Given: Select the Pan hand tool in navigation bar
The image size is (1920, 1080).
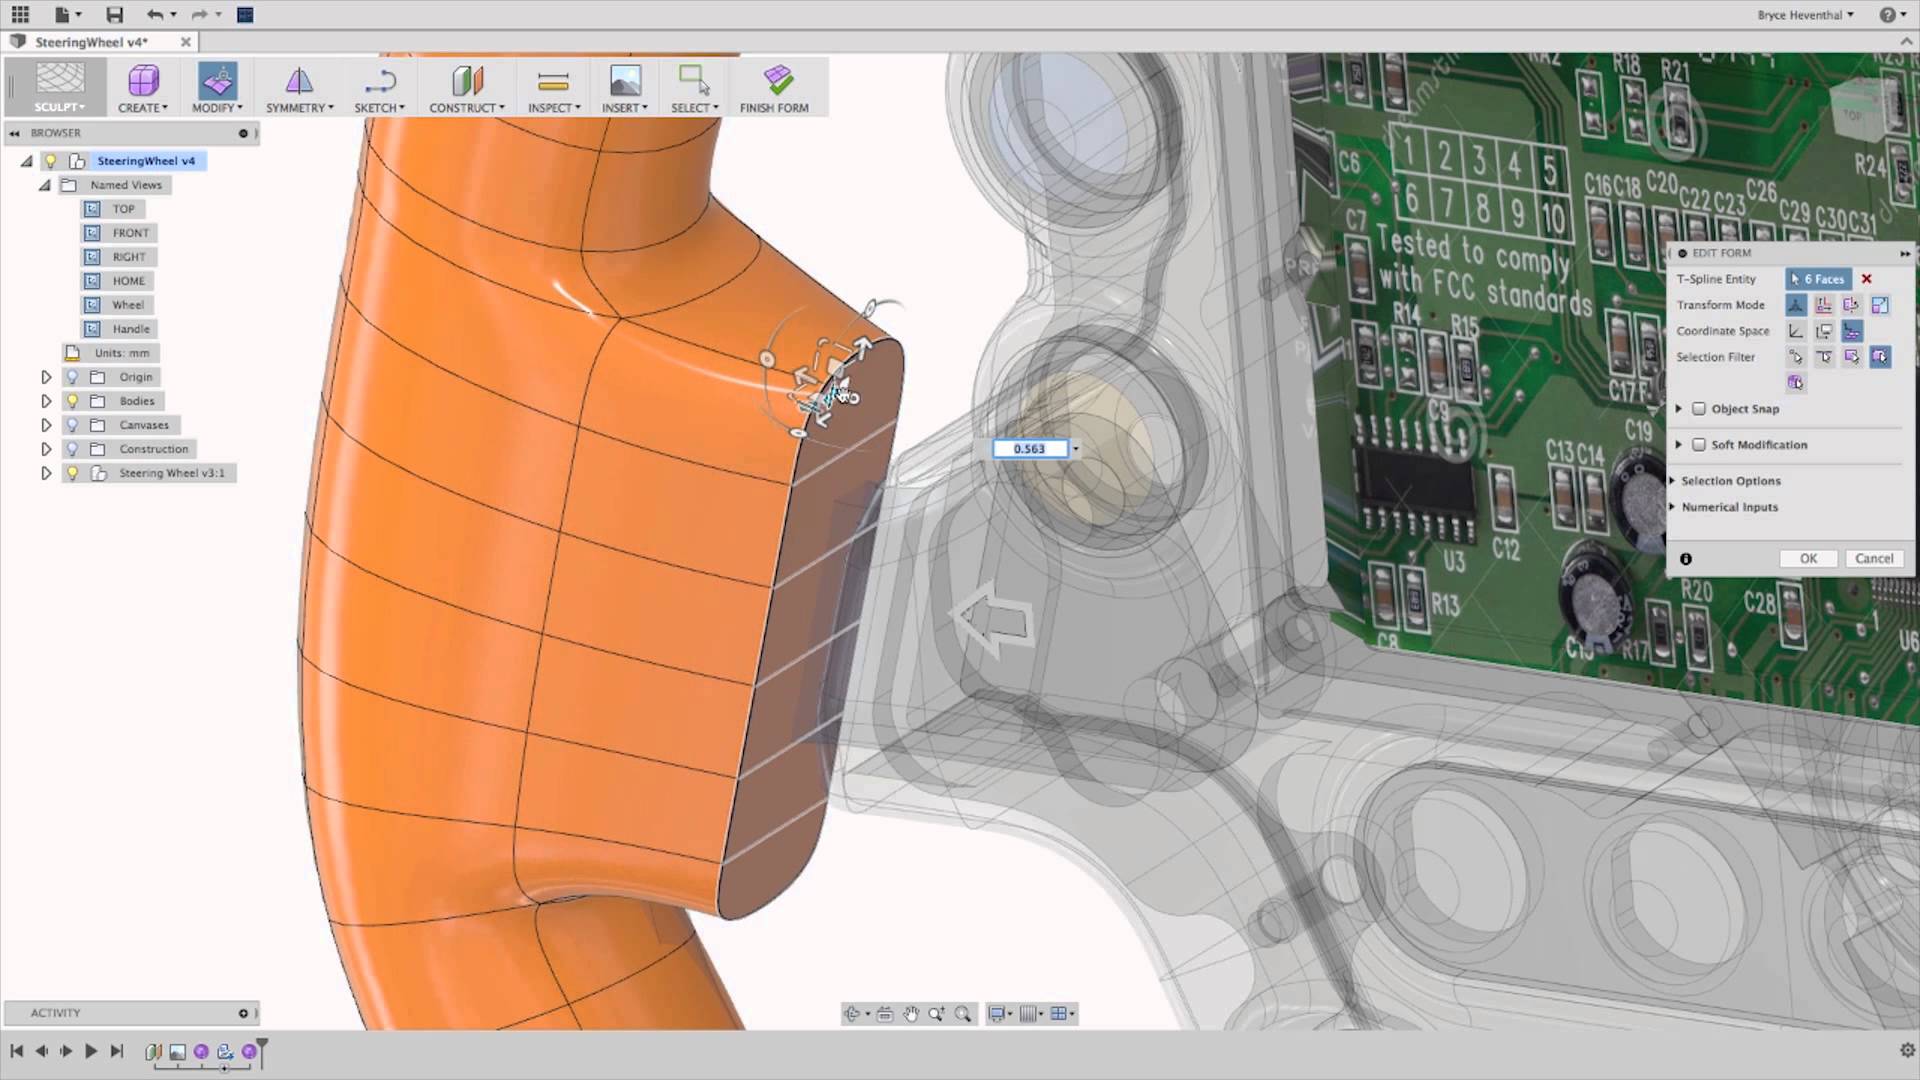Looking at the screenshot, I should [x=911, y=1014].
